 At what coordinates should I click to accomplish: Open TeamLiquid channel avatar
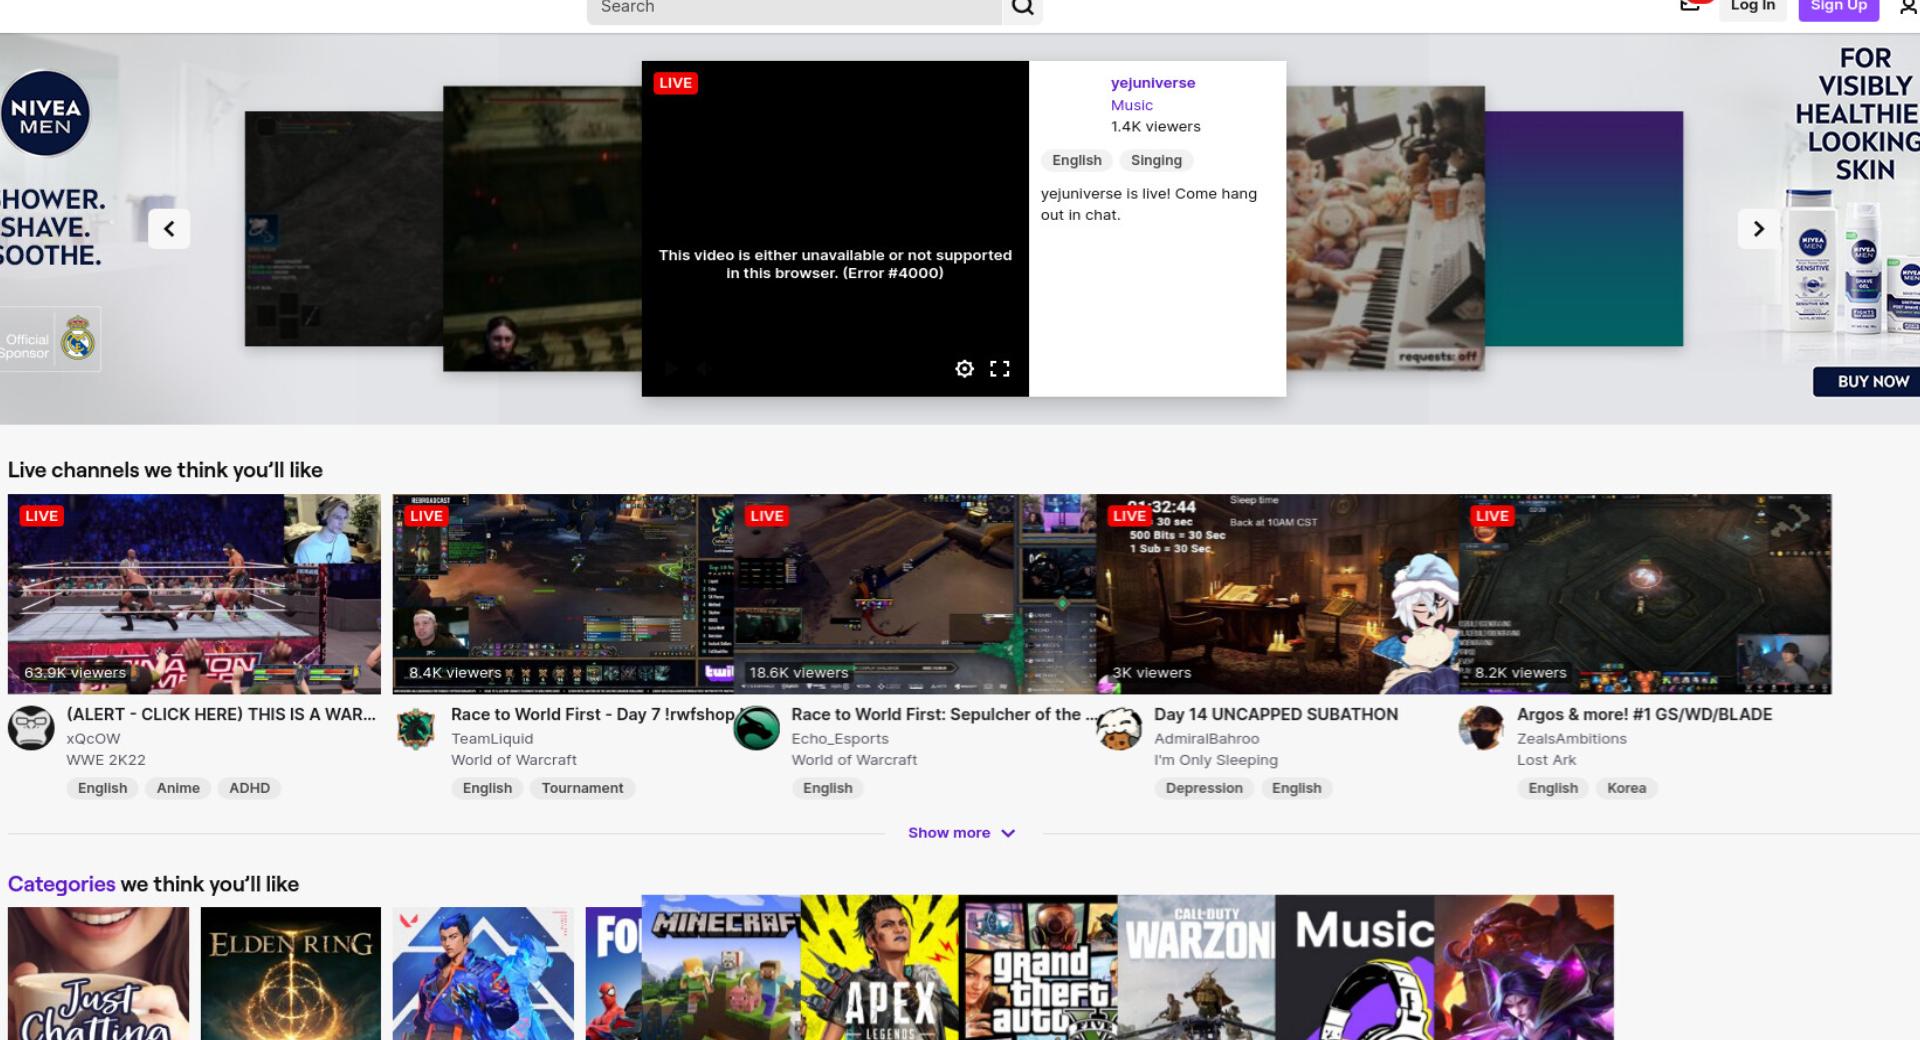pos(416,728)
